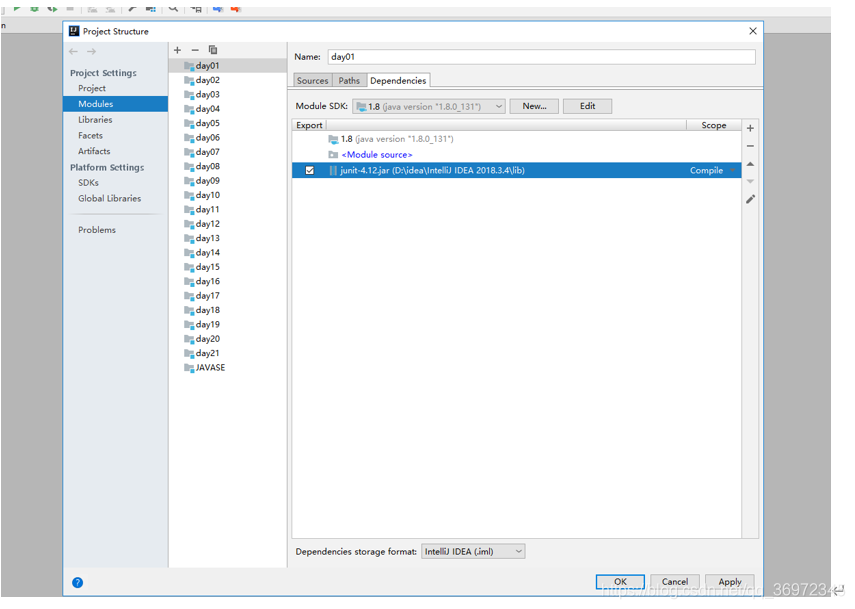855x609 pixels.
Task: Open the Module SDK dropdown
Action: [x=429, y=106]
